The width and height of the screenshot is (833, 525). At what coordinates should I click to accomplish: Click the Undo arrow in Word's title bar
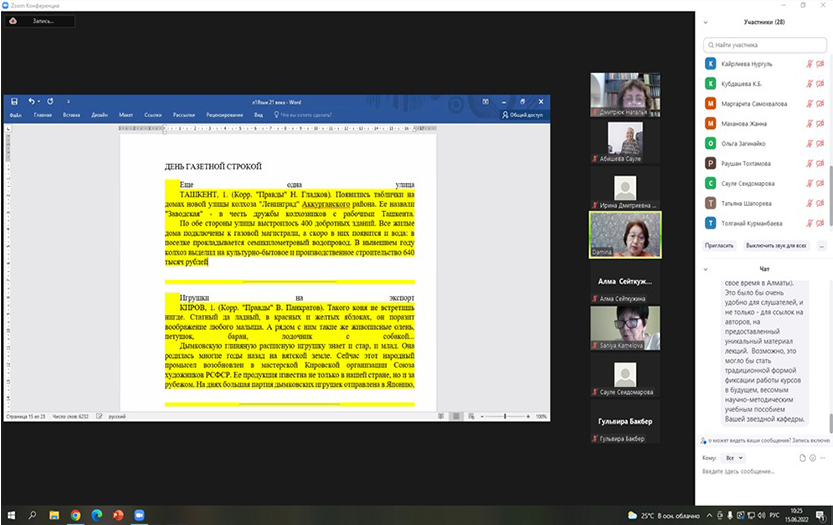[32, 101]
